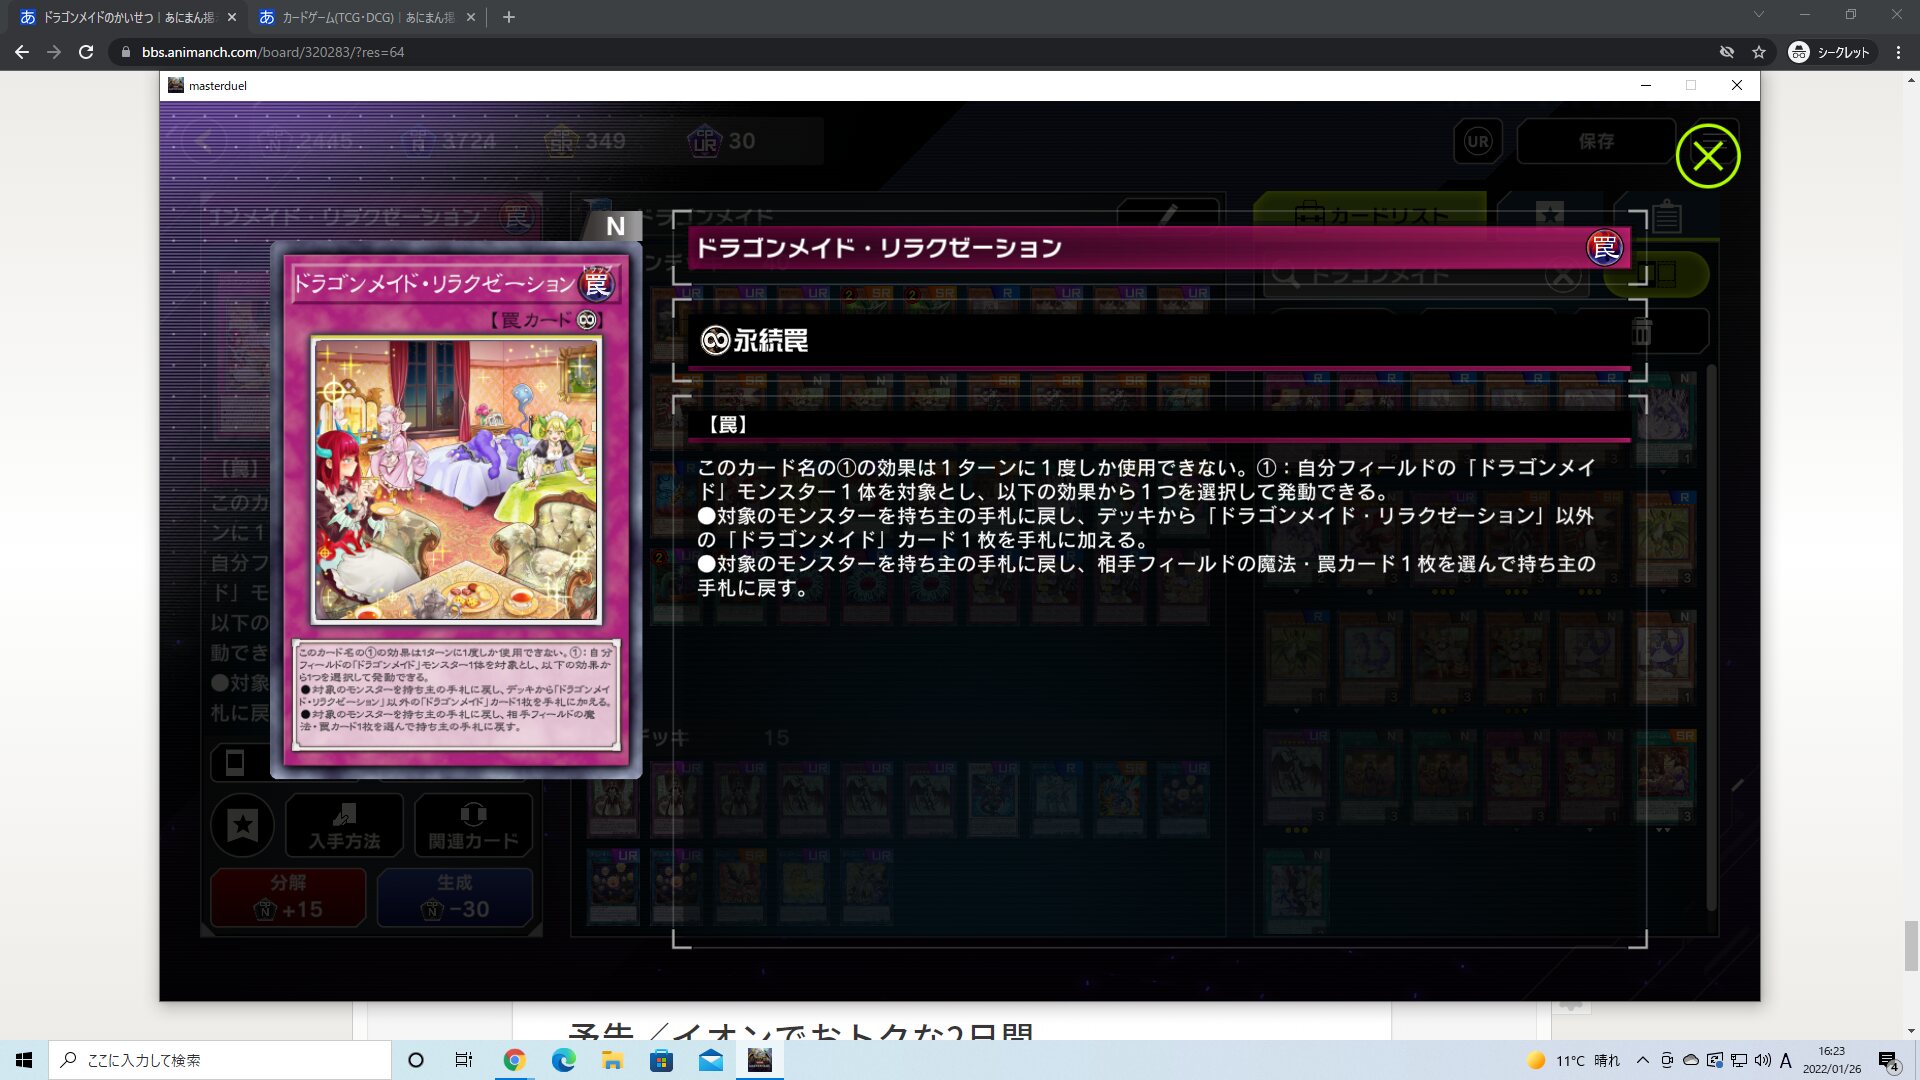Click the dimmed star favorite icon
The width and height of the screenshot is (1920, 1080).
tap(243, 825)
